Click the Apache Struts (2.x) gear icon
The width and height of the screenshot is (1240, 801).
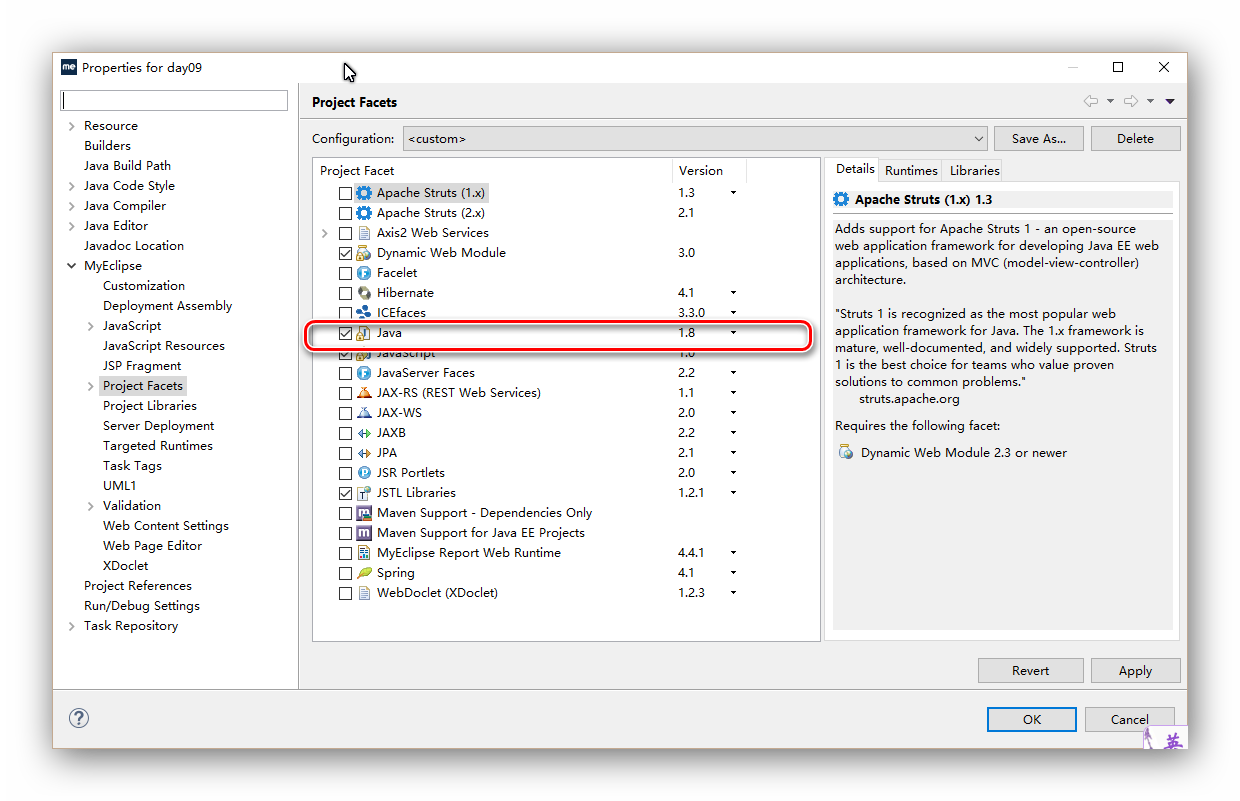pyautogui.click(x=364, y=213)
